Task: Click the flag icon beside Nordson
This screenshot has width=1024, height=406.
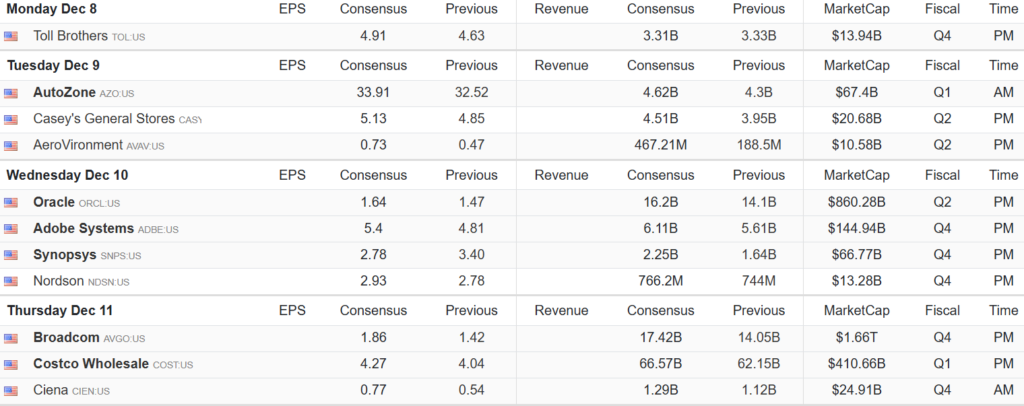Action: [11, 281]
